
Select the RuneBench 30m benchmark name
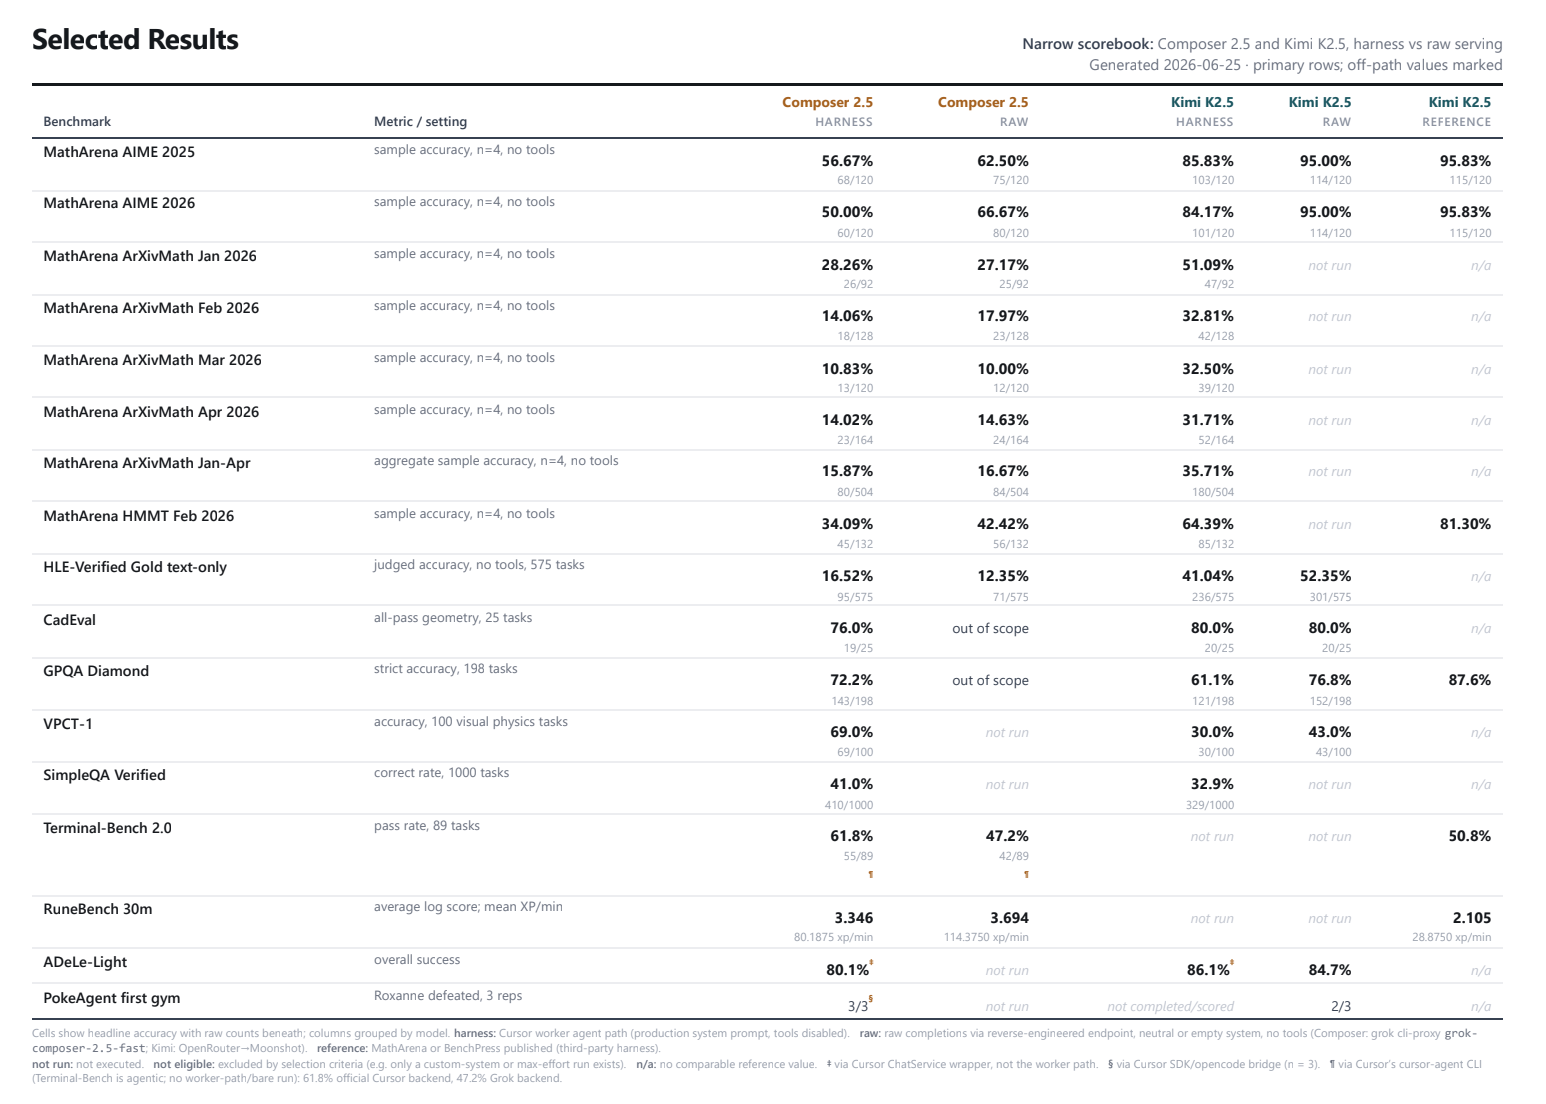coord(98,909)
